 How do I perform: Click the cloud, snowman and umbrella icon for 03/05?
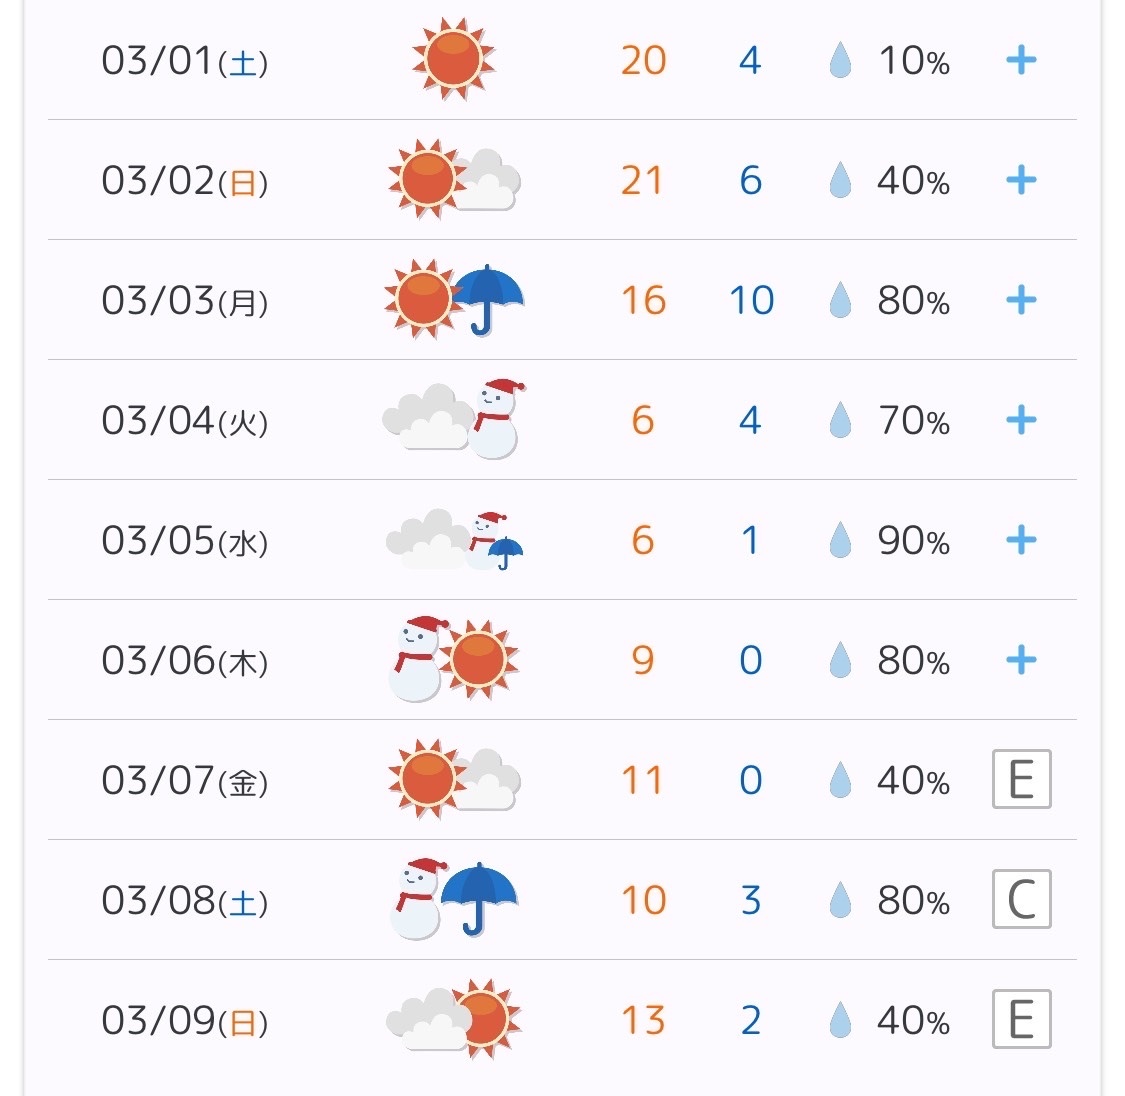[x=454, y=539]
